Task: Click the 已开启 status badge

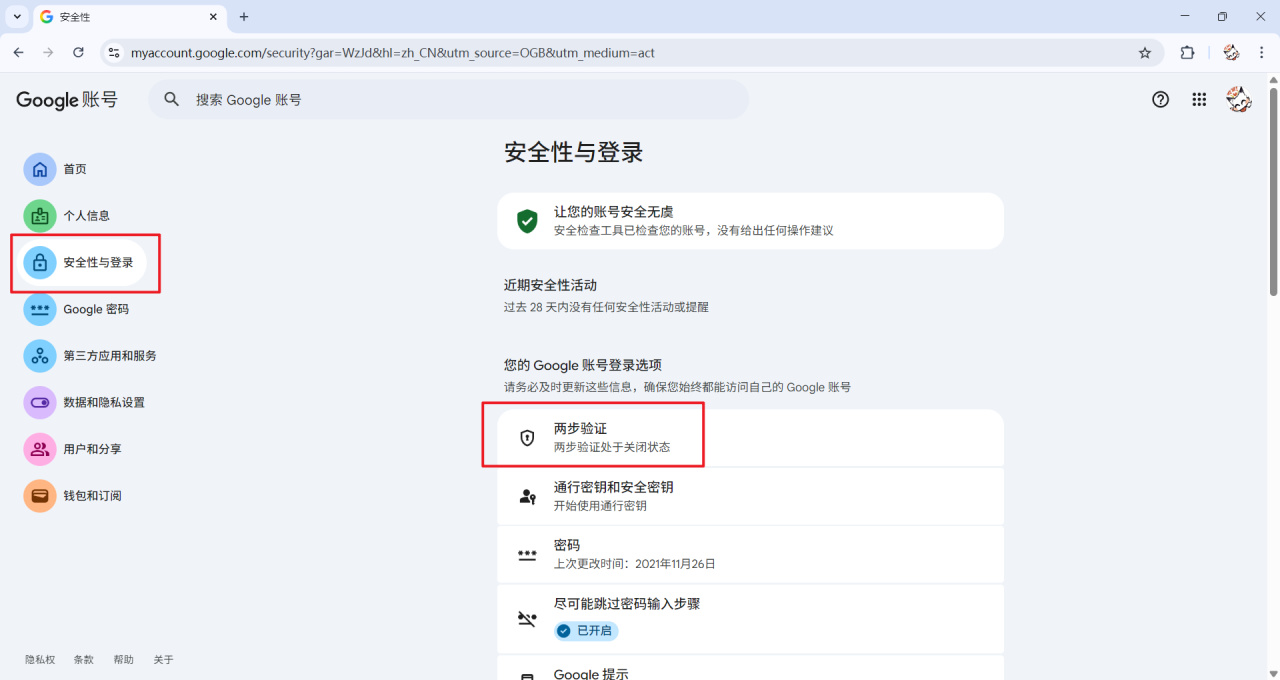Action: coord(587,631)
